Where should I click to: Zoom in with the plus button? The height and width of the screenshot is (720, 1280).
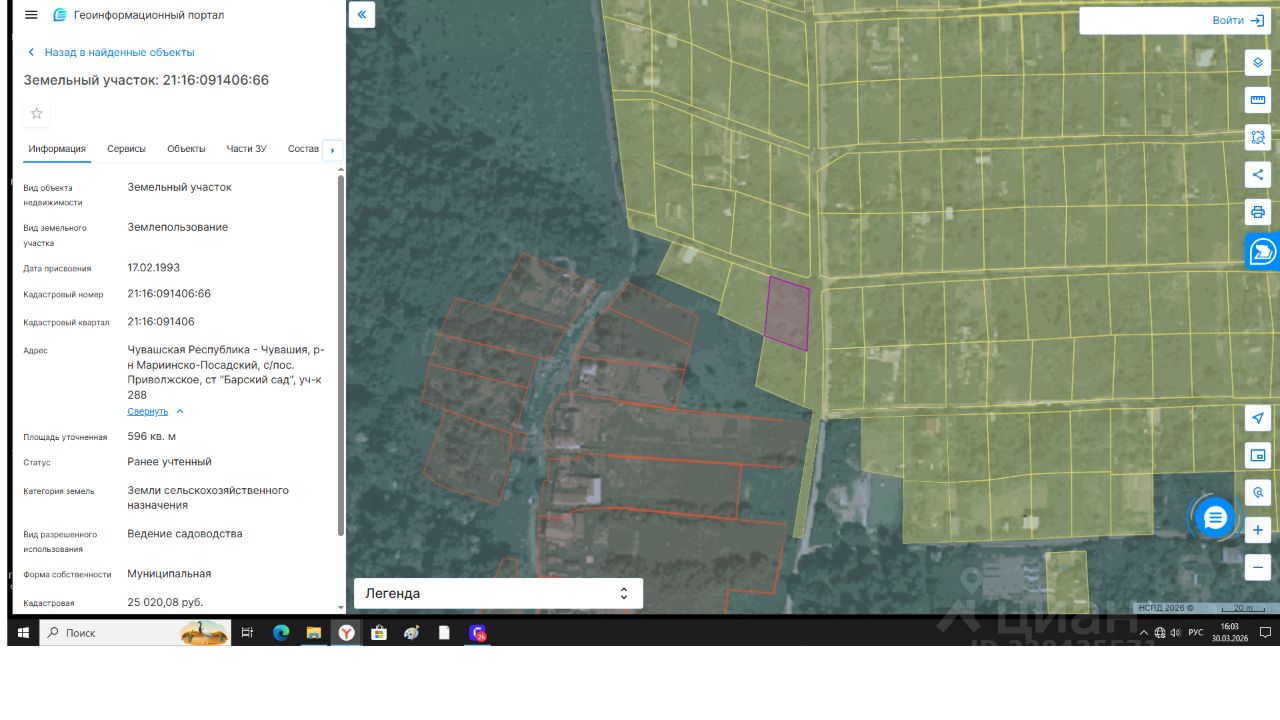tap(1258, 530)
